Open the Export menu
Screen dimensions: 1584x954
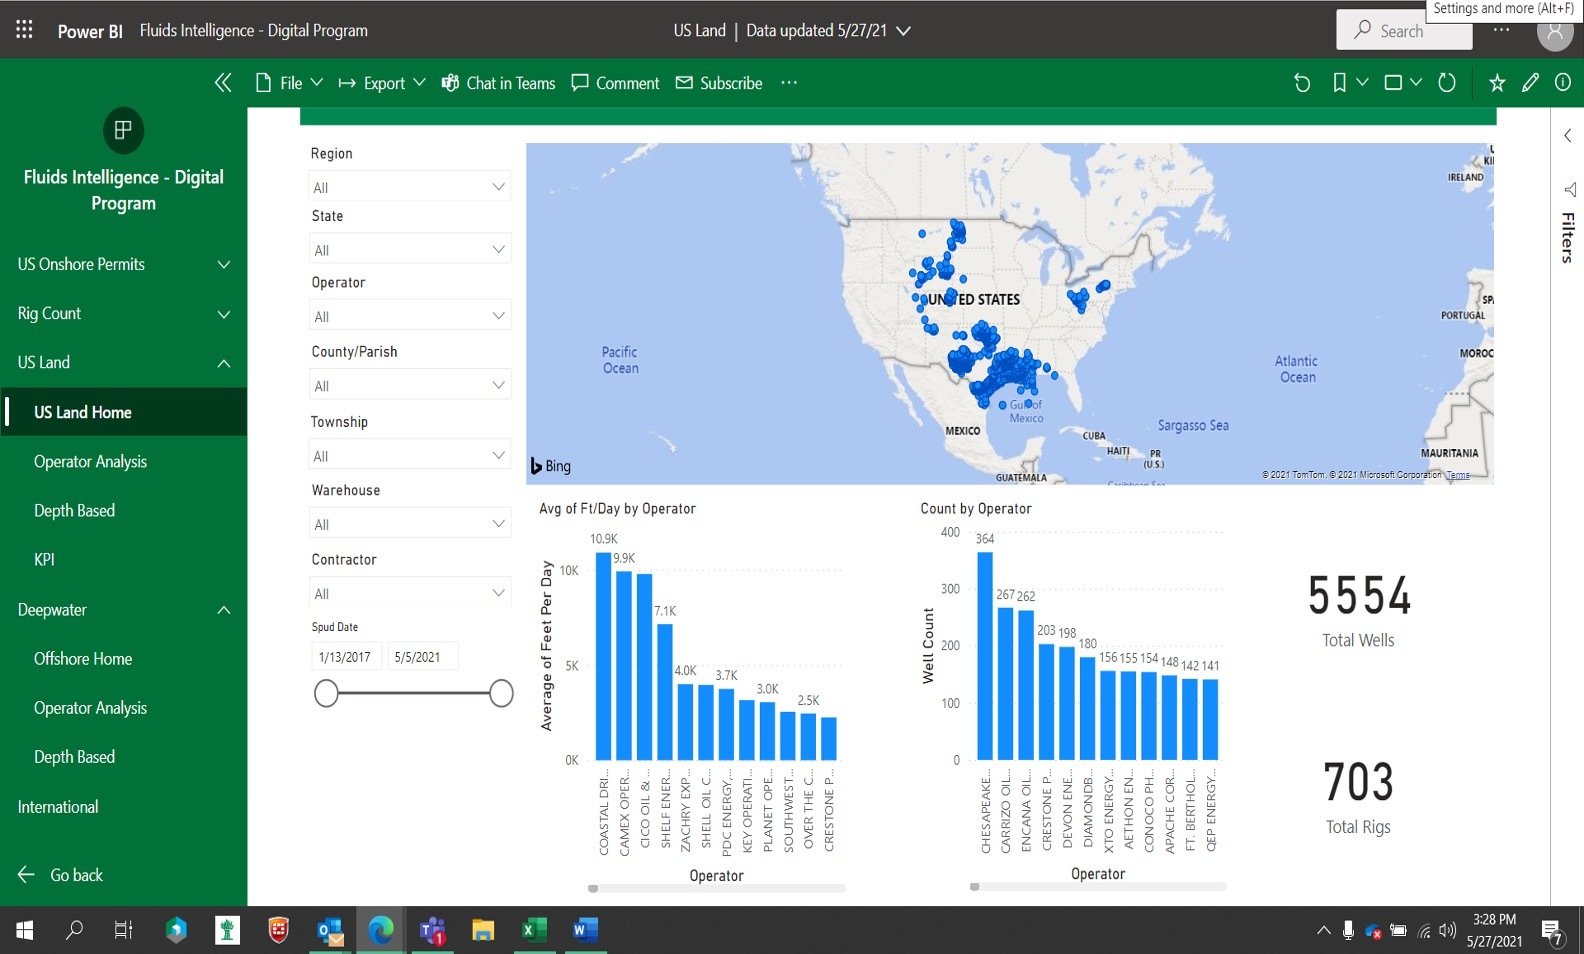click(x=382, y=83)
